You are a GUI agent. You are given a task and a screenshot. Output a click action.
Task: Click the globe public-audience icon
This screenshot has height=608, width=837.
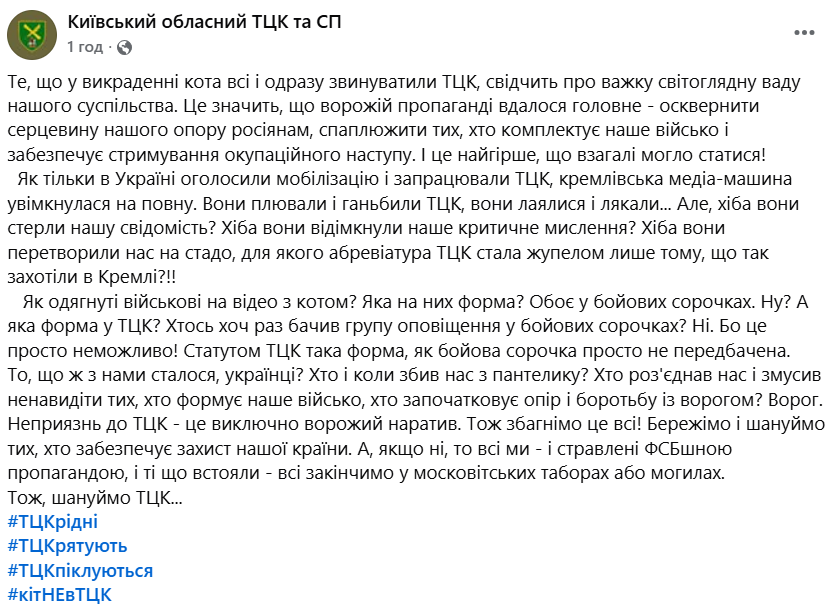click(124, 47)
